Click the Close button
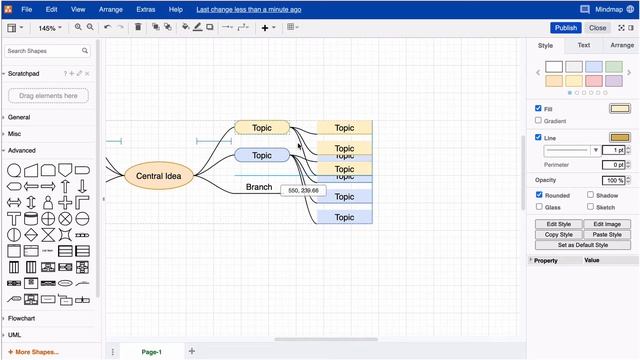640x360 pixels. tap(598, 28)
